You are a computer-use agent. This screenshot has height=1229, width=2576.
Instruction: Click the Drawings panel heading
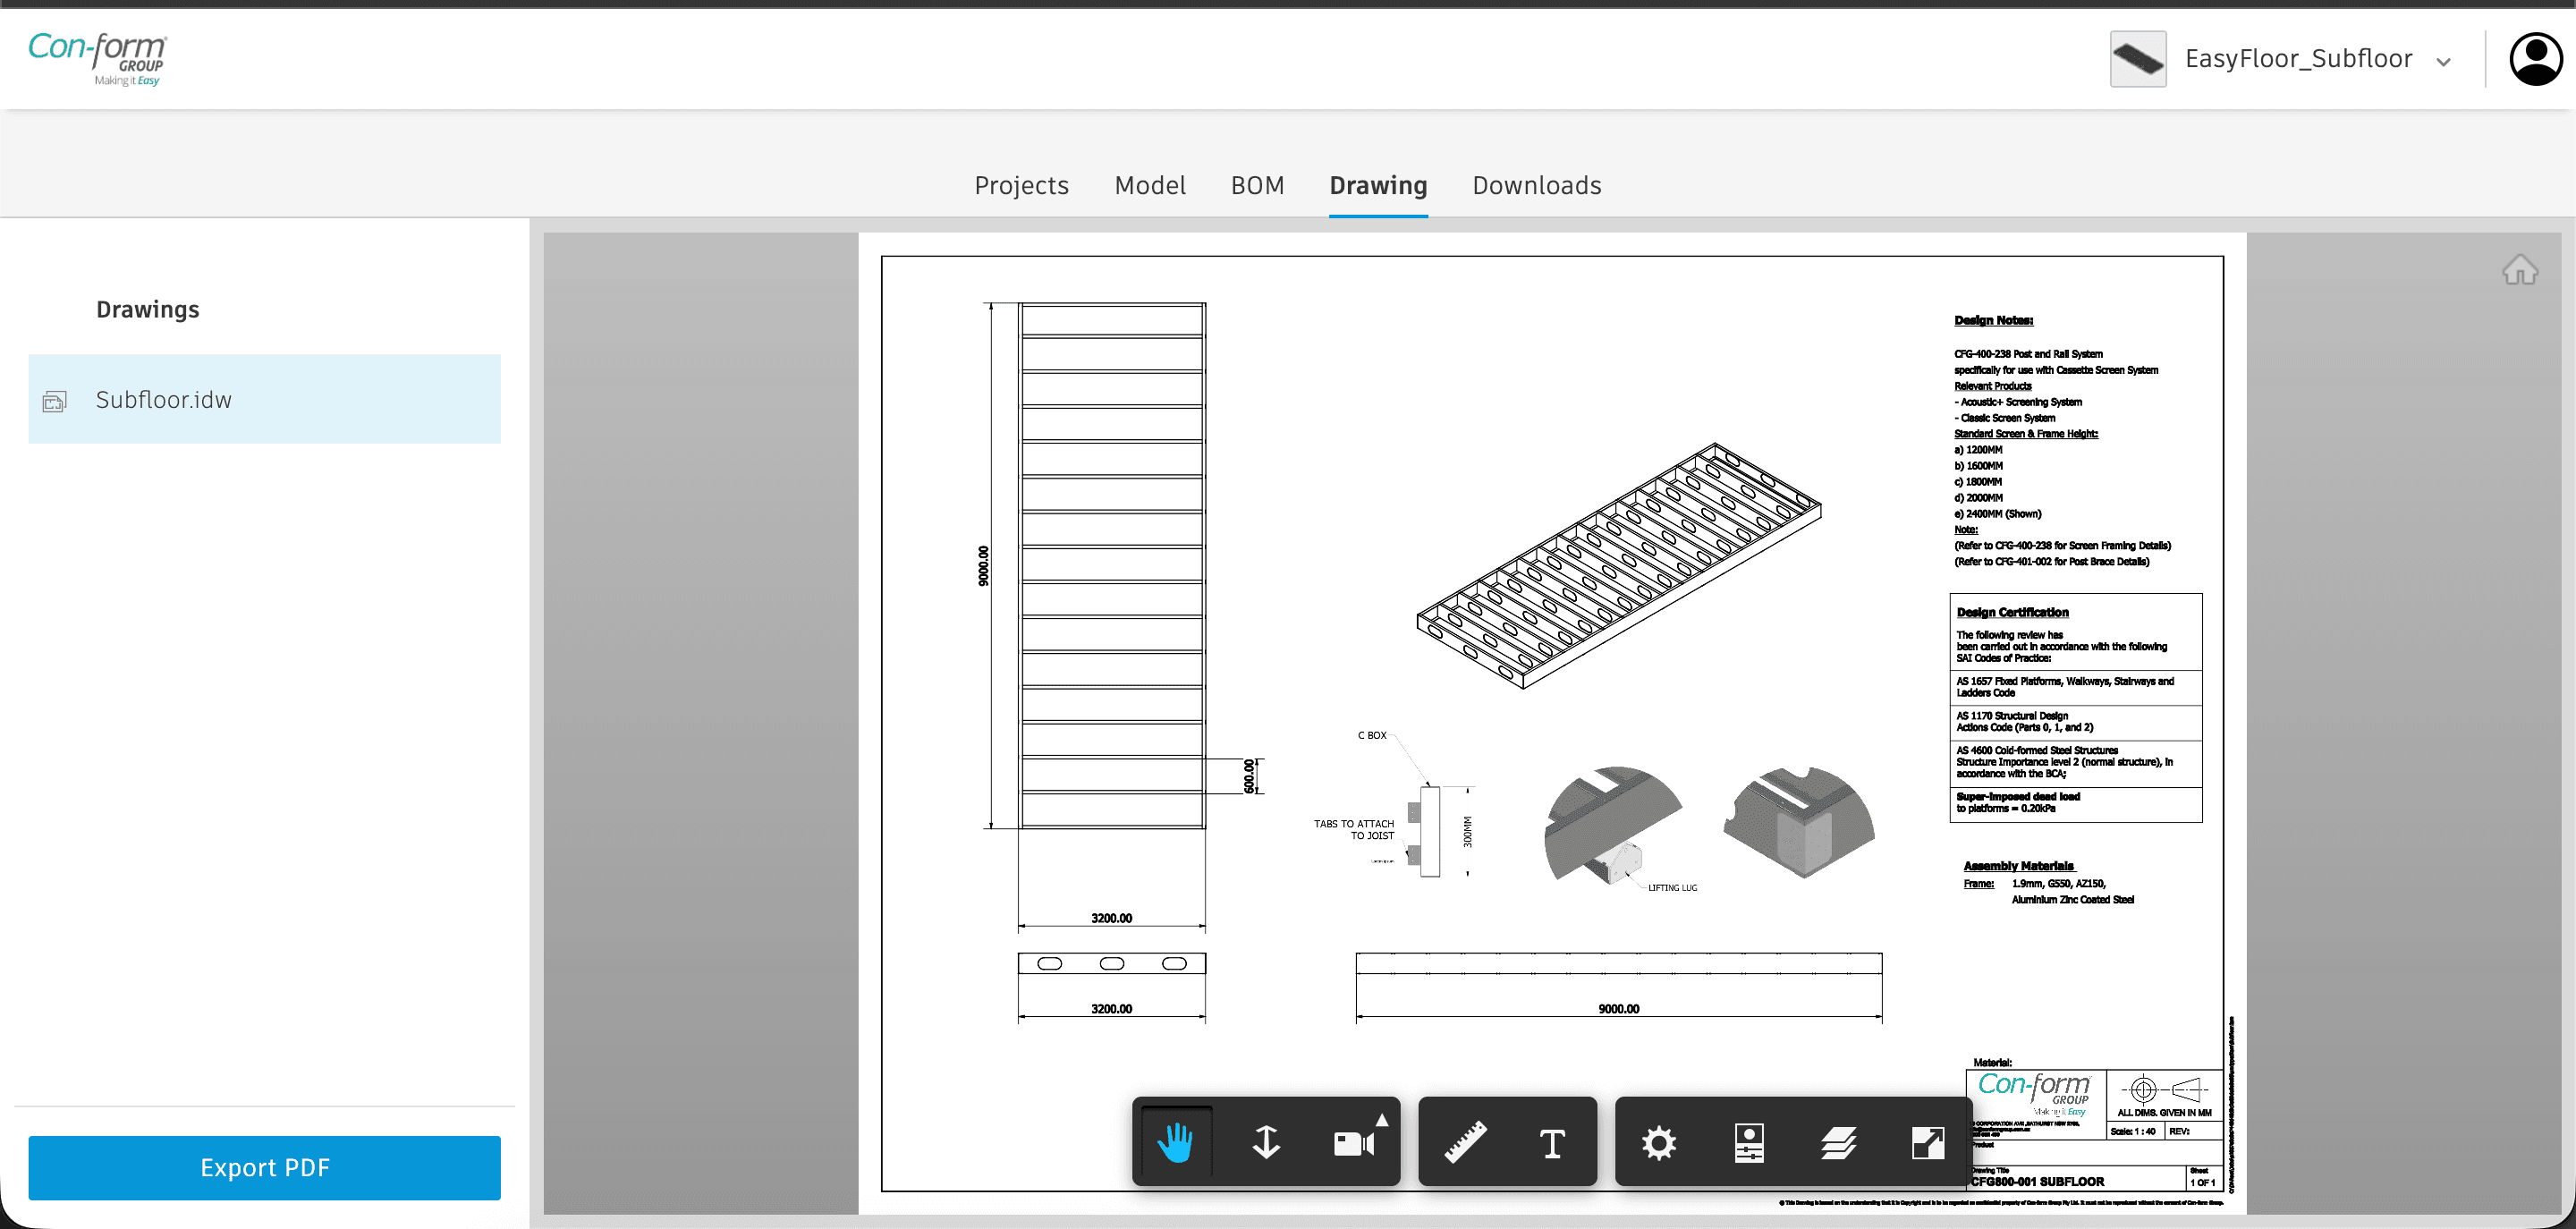148,310
